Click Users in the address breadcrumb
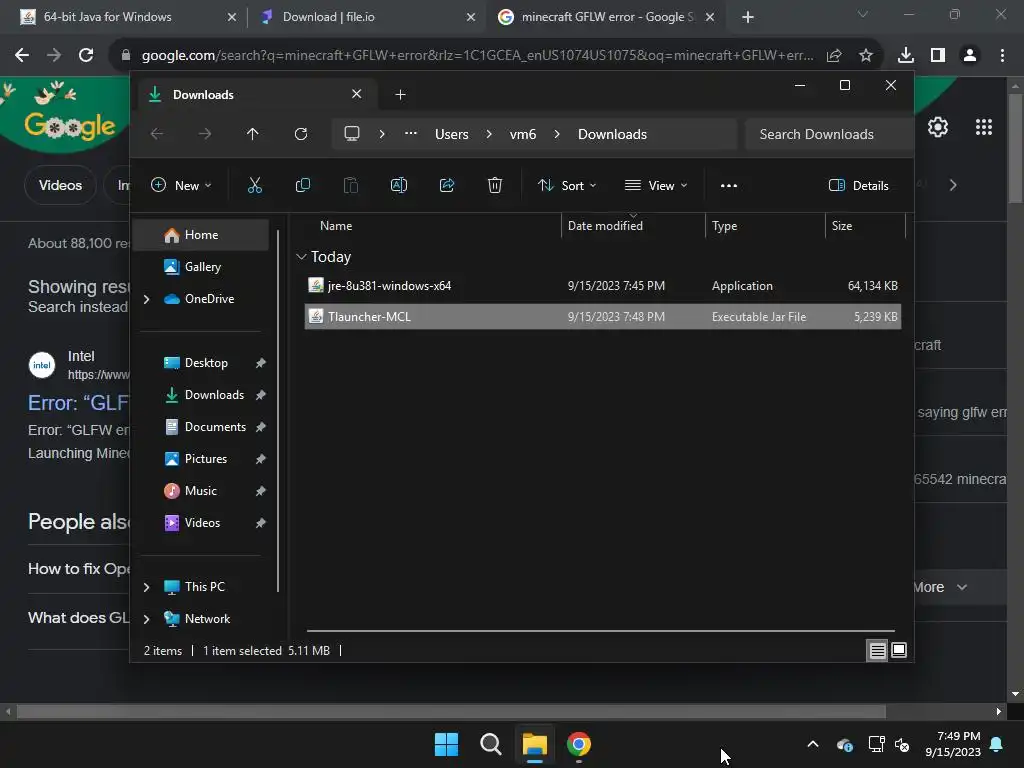 pyautogui.click(x=452, y=134)
